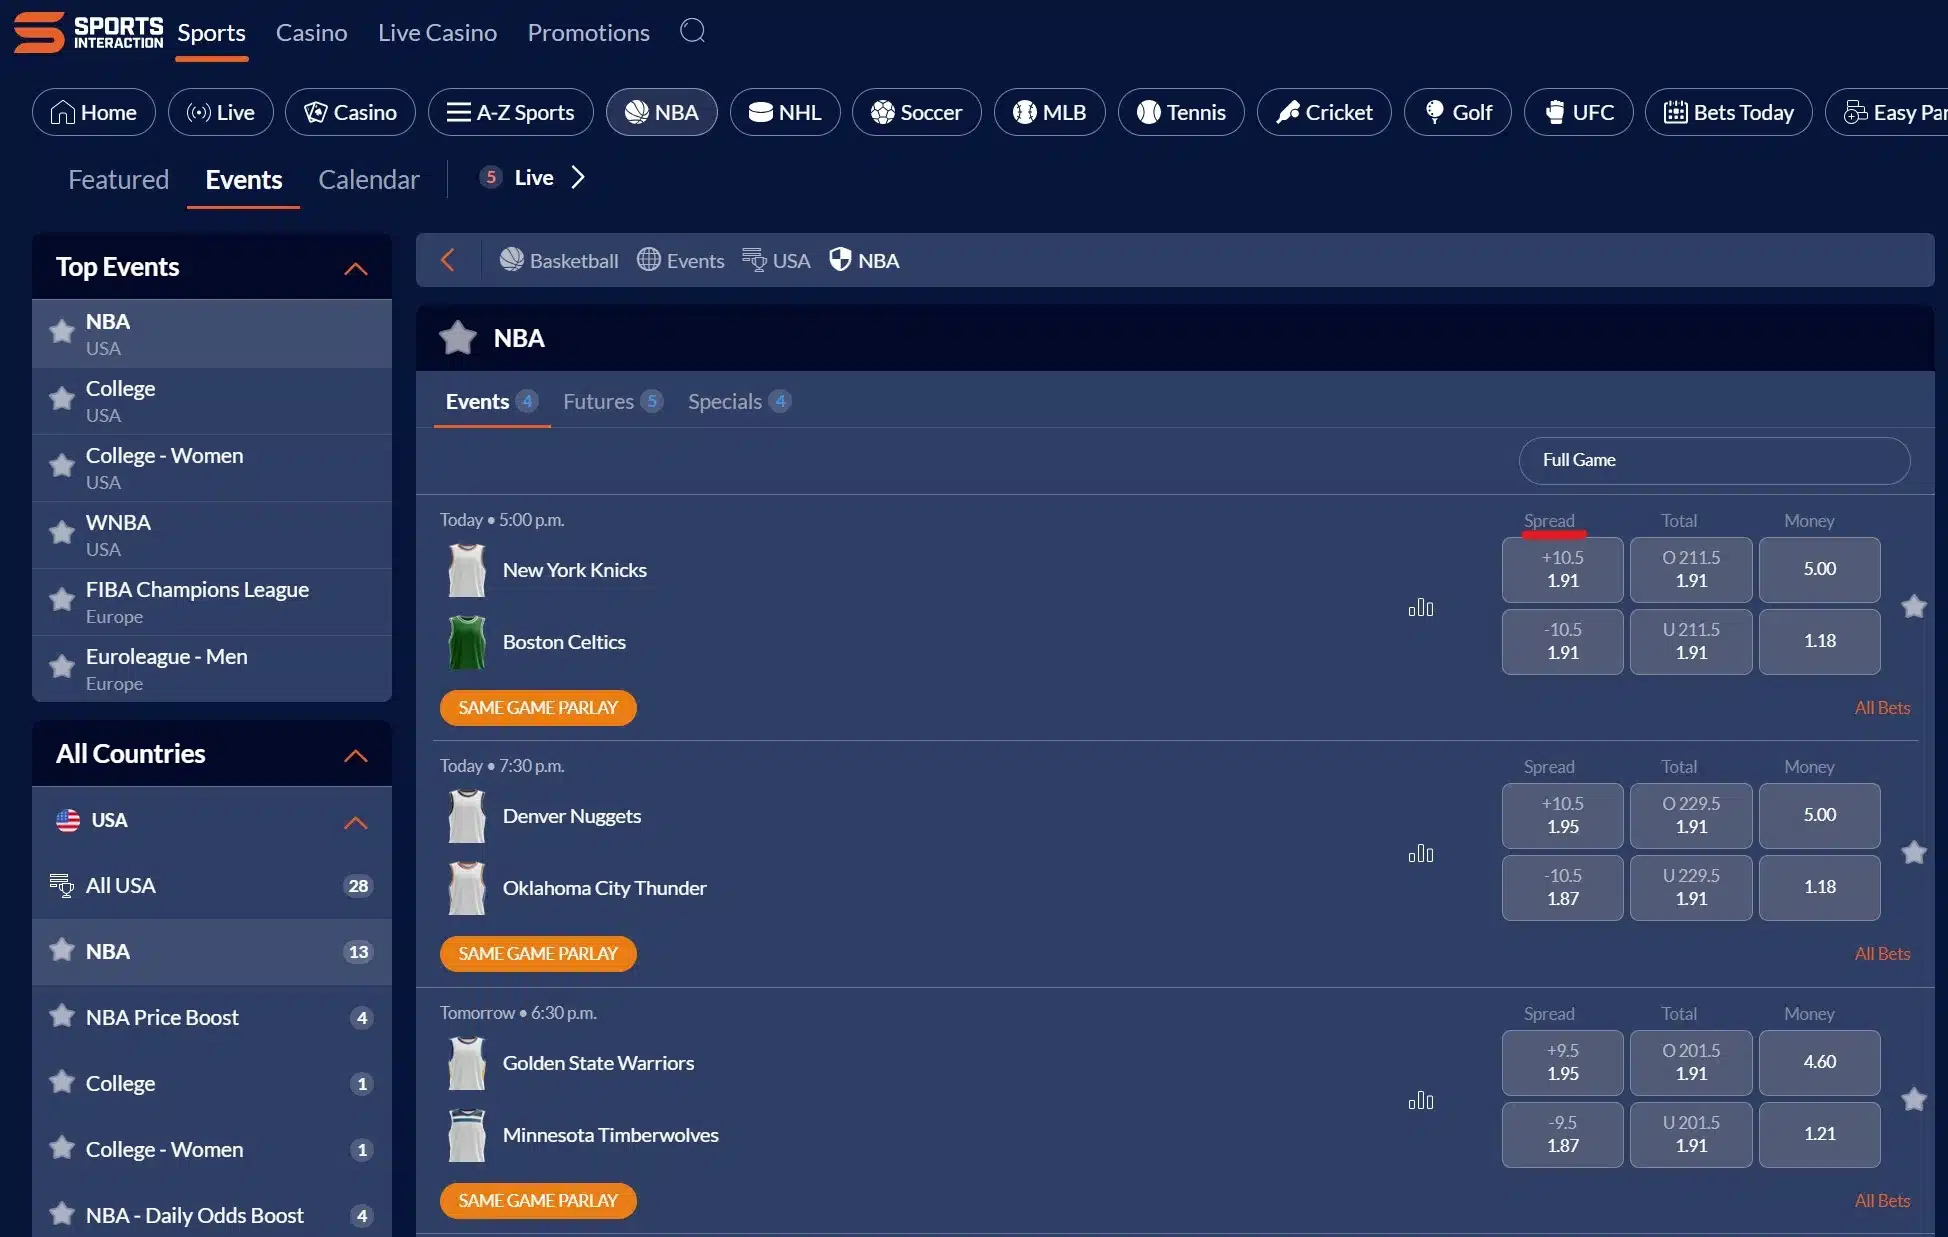
Task: Click the Golden State Warriors jersey icon
Action: pos(467,1063)
